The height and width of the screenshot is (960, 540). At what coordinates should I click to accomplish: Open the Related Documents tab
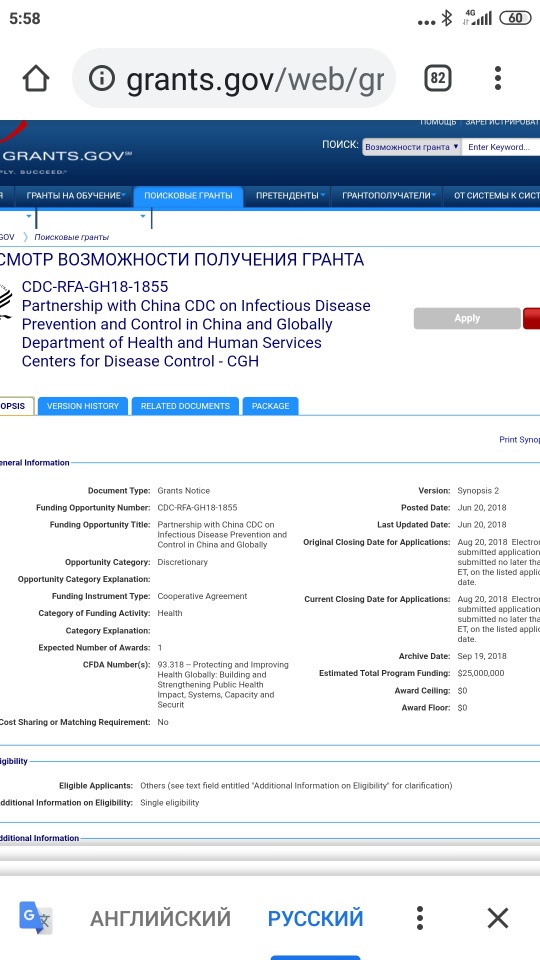coord(185,406)
